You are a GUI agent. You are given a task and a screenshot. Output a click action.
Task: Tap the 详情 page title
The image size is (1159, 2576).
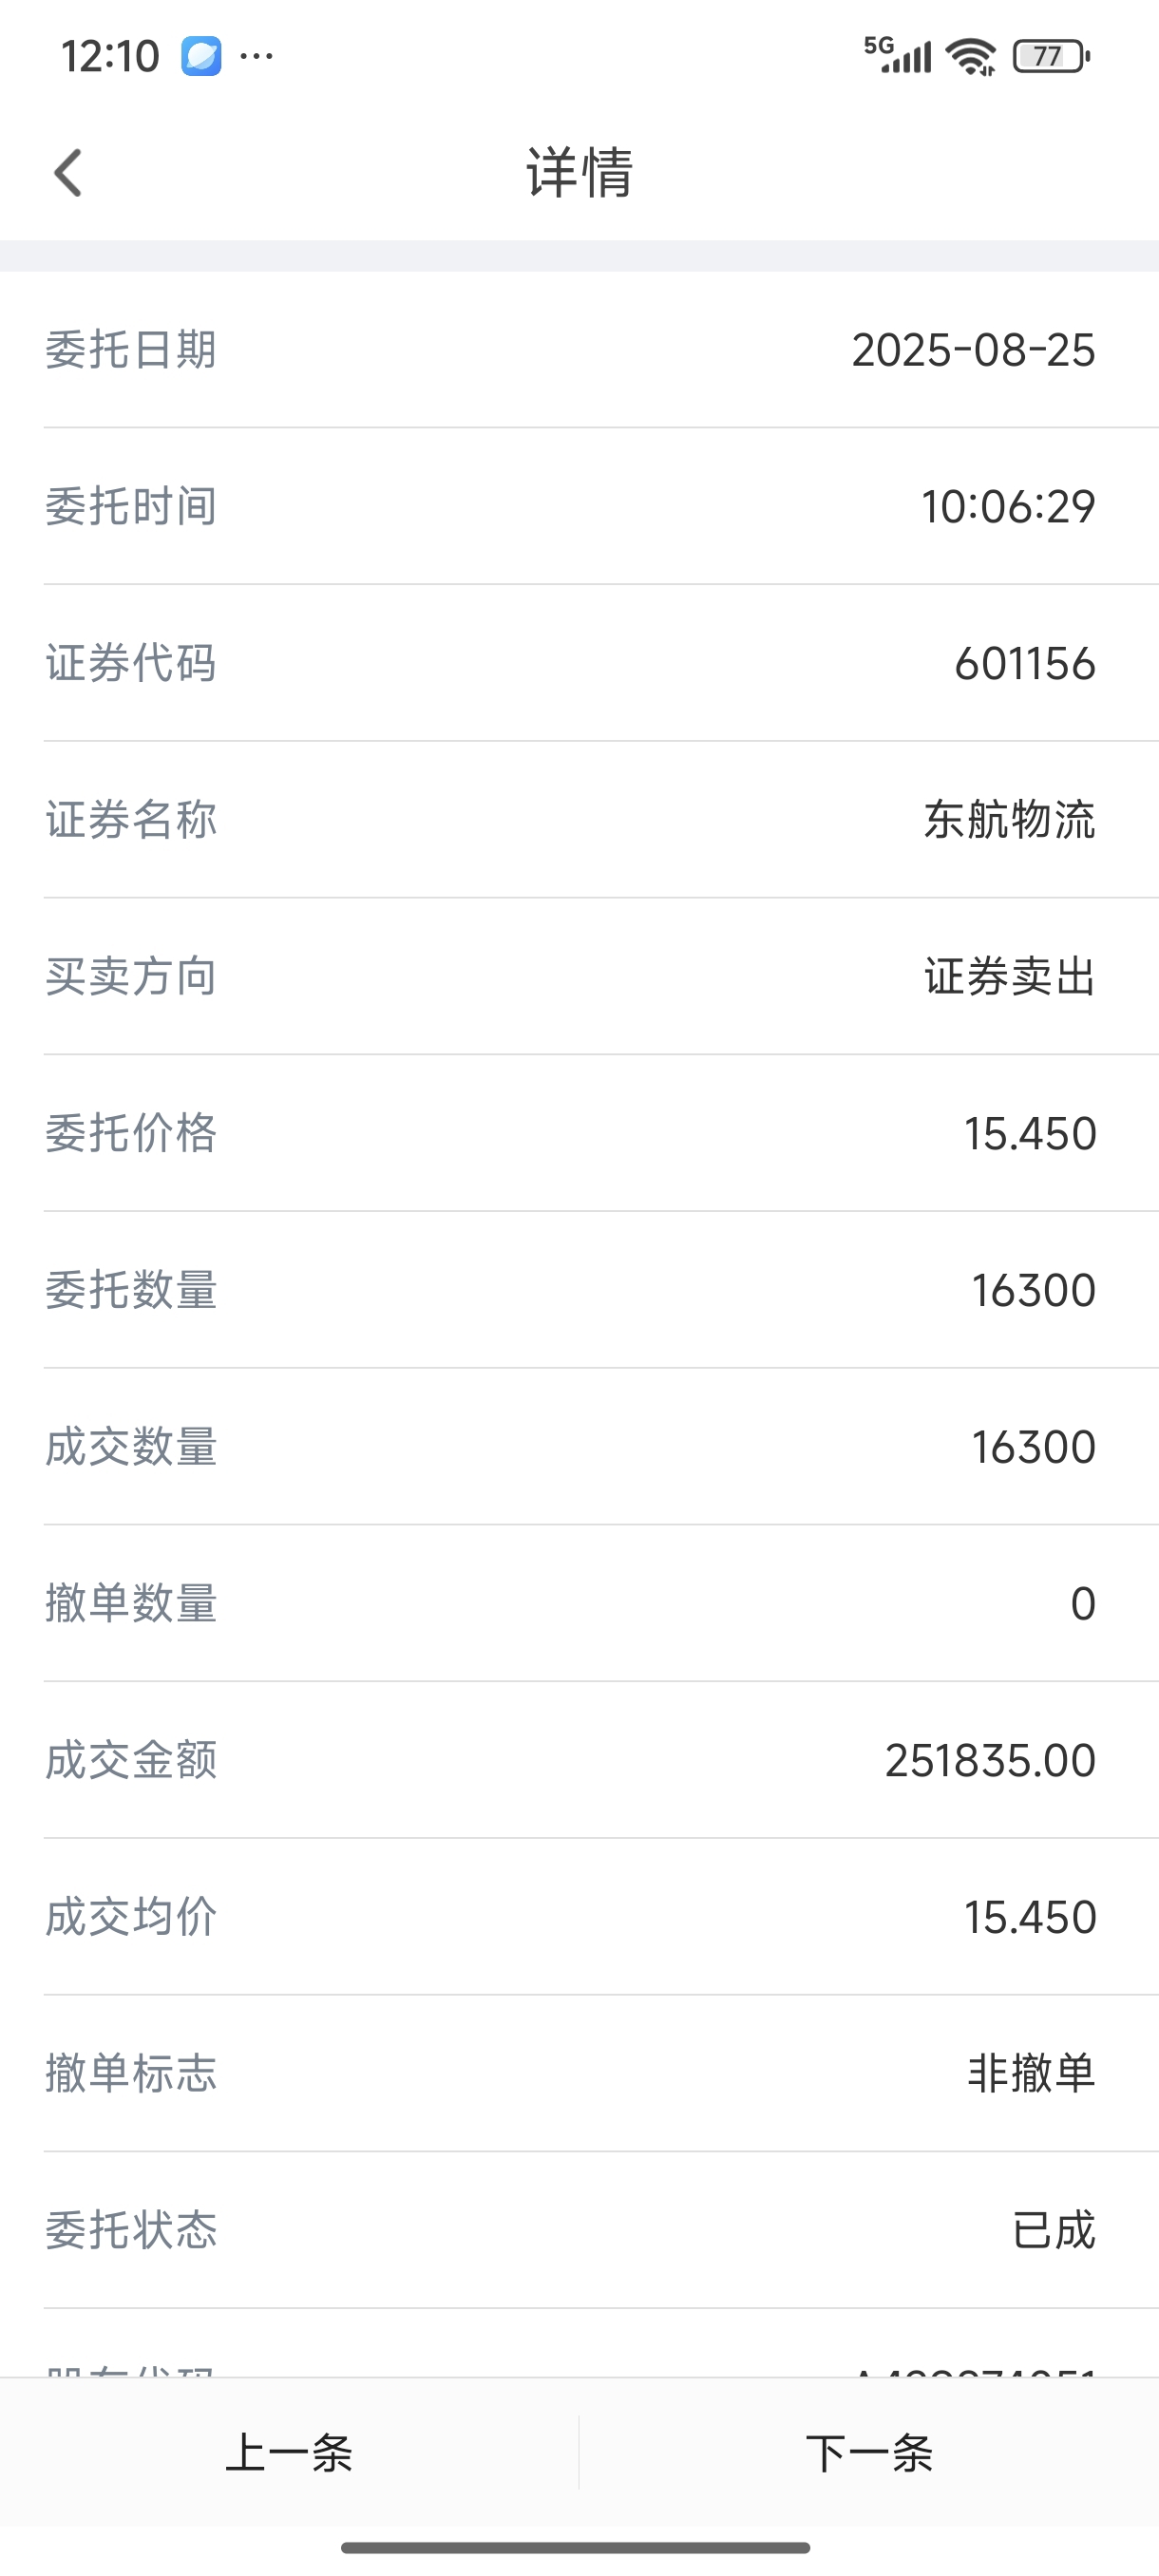580,172
